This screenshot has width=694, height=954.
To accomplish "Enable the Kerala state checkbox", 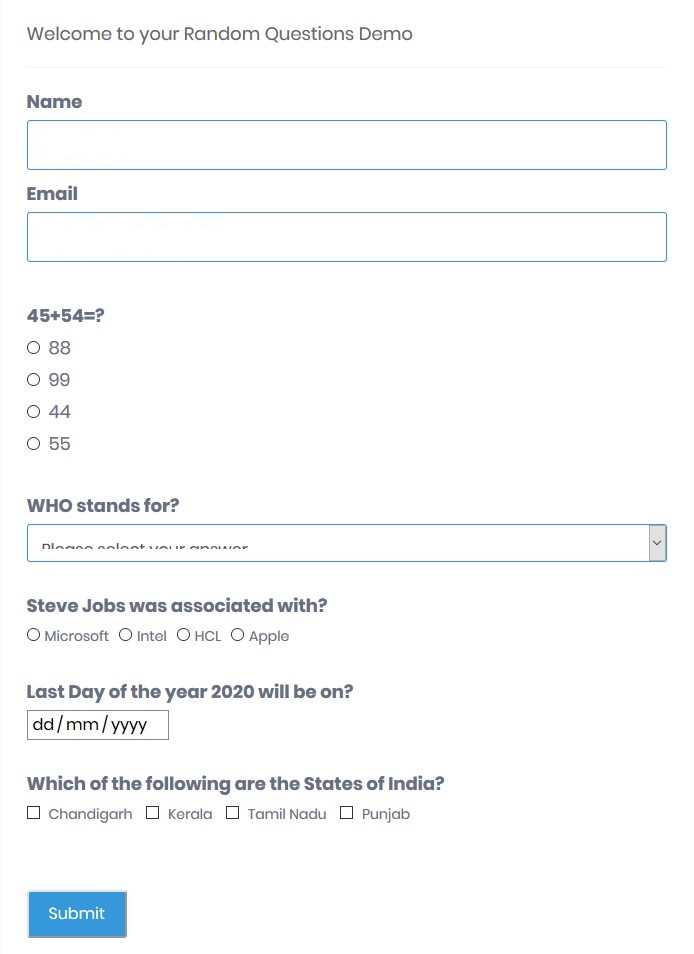I will click(x=152, y=812).
